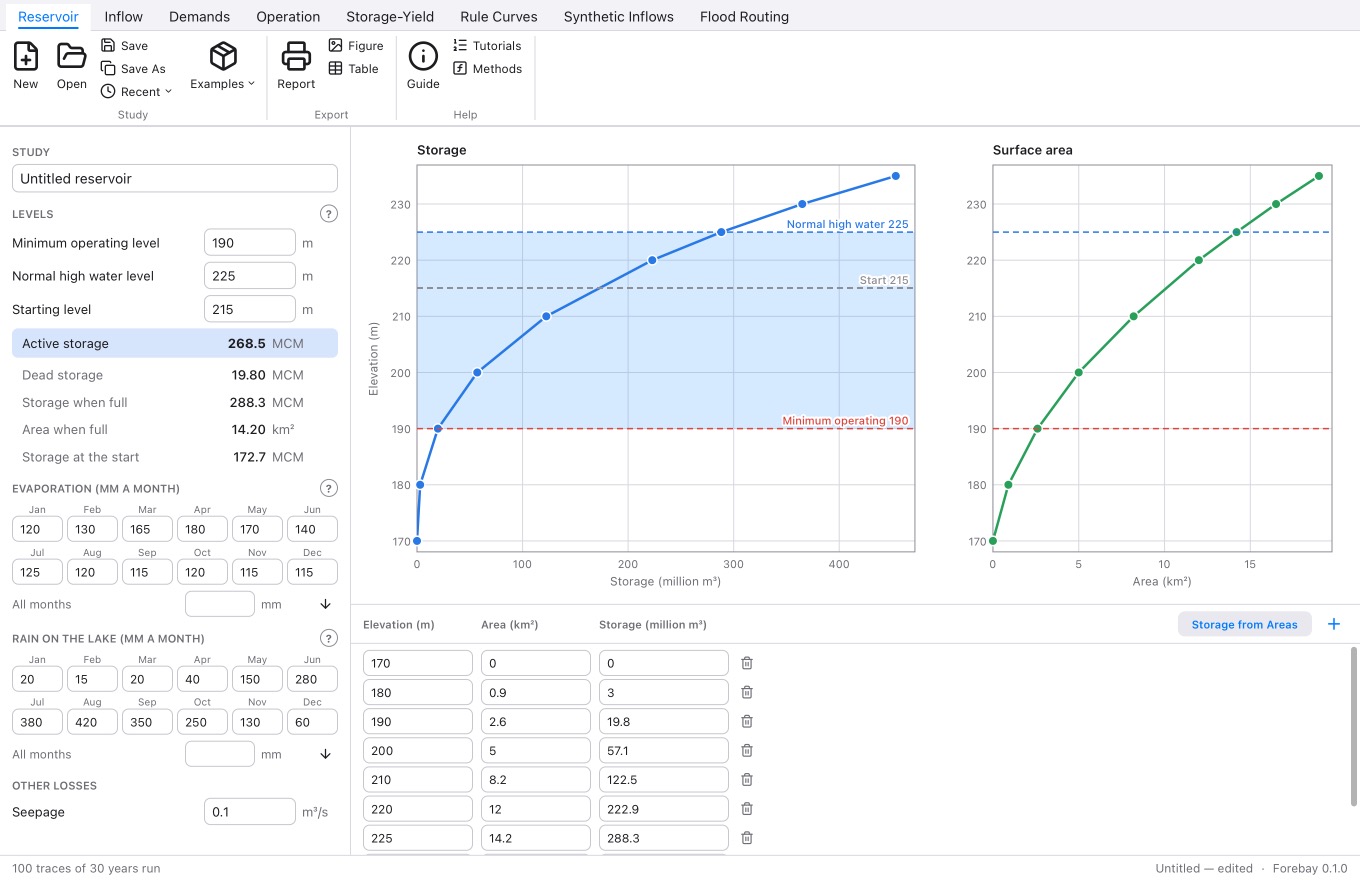
Task: Open a study with the Open folder icon
Action: pyautogui.click(x=71, y=56)
